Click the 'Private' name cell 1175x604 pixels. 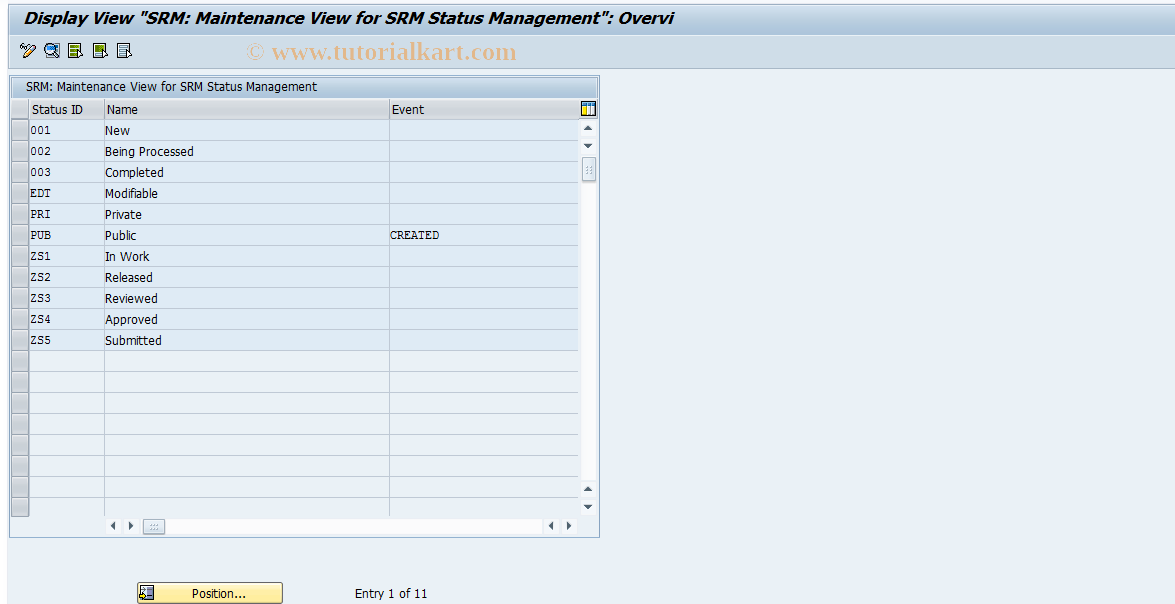point(247,214)
